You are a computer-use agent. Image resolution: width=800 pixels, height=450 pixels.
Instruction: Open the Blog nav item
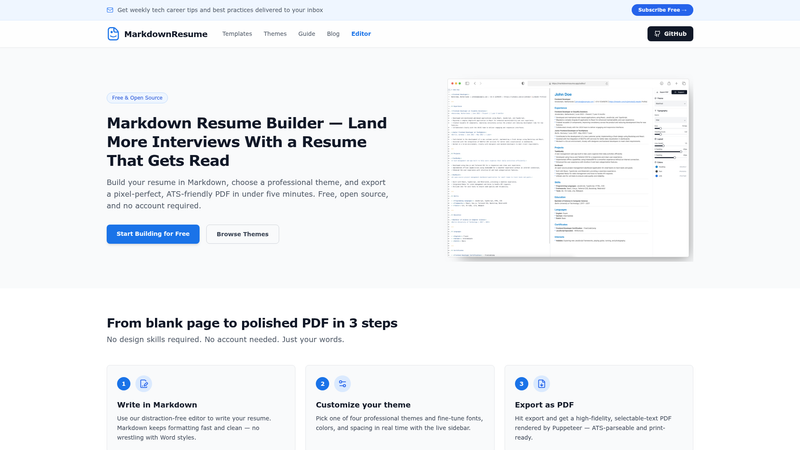coord(333,34)
